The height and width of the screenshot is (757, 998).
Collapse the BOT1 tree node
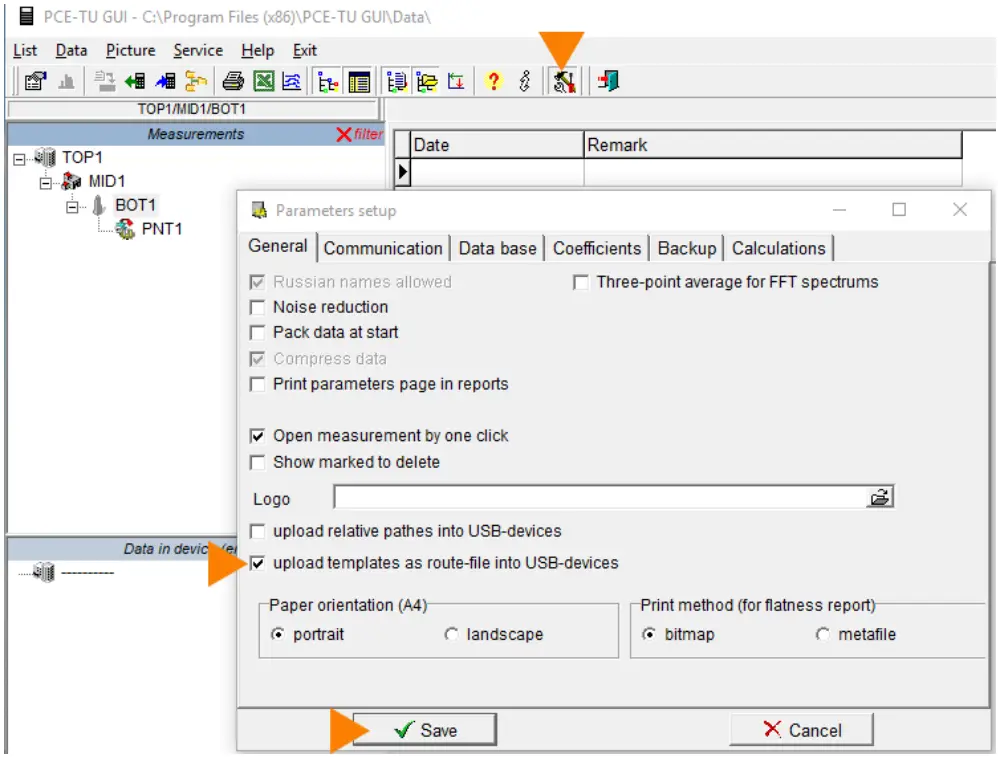point(72,207)
